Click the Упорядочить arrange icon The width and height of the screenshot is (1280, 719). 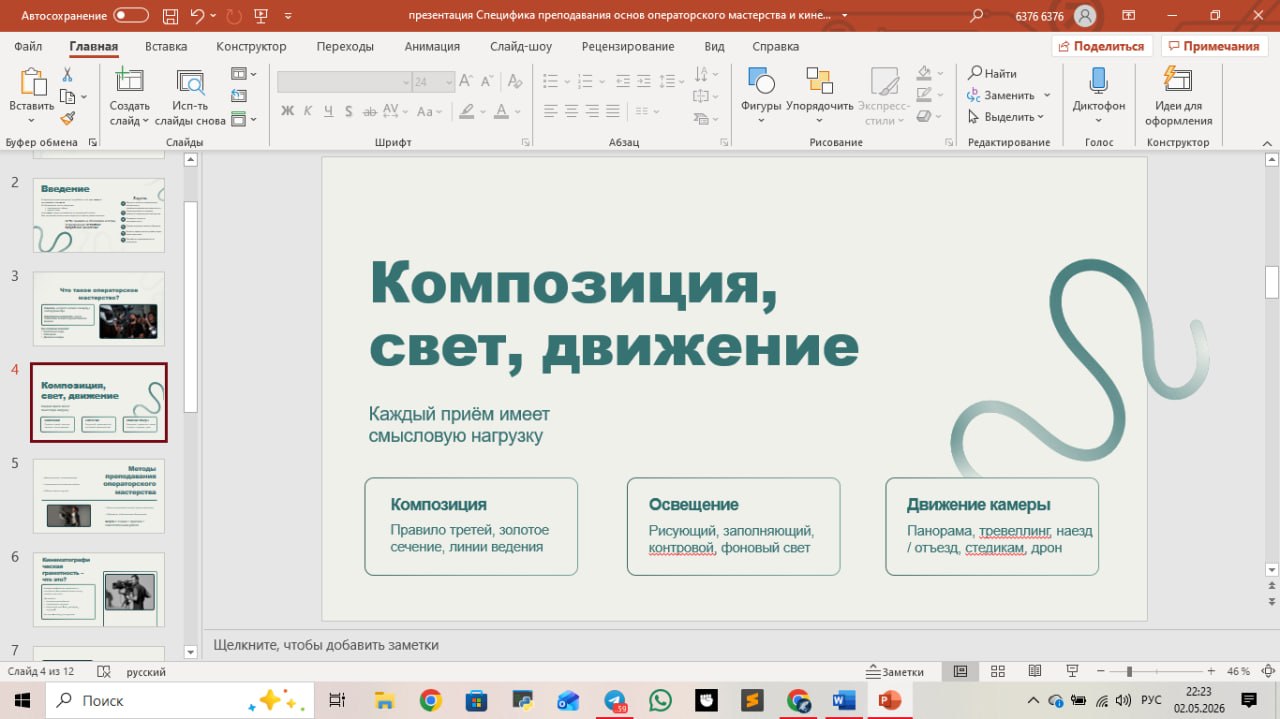tap(819, 82)
